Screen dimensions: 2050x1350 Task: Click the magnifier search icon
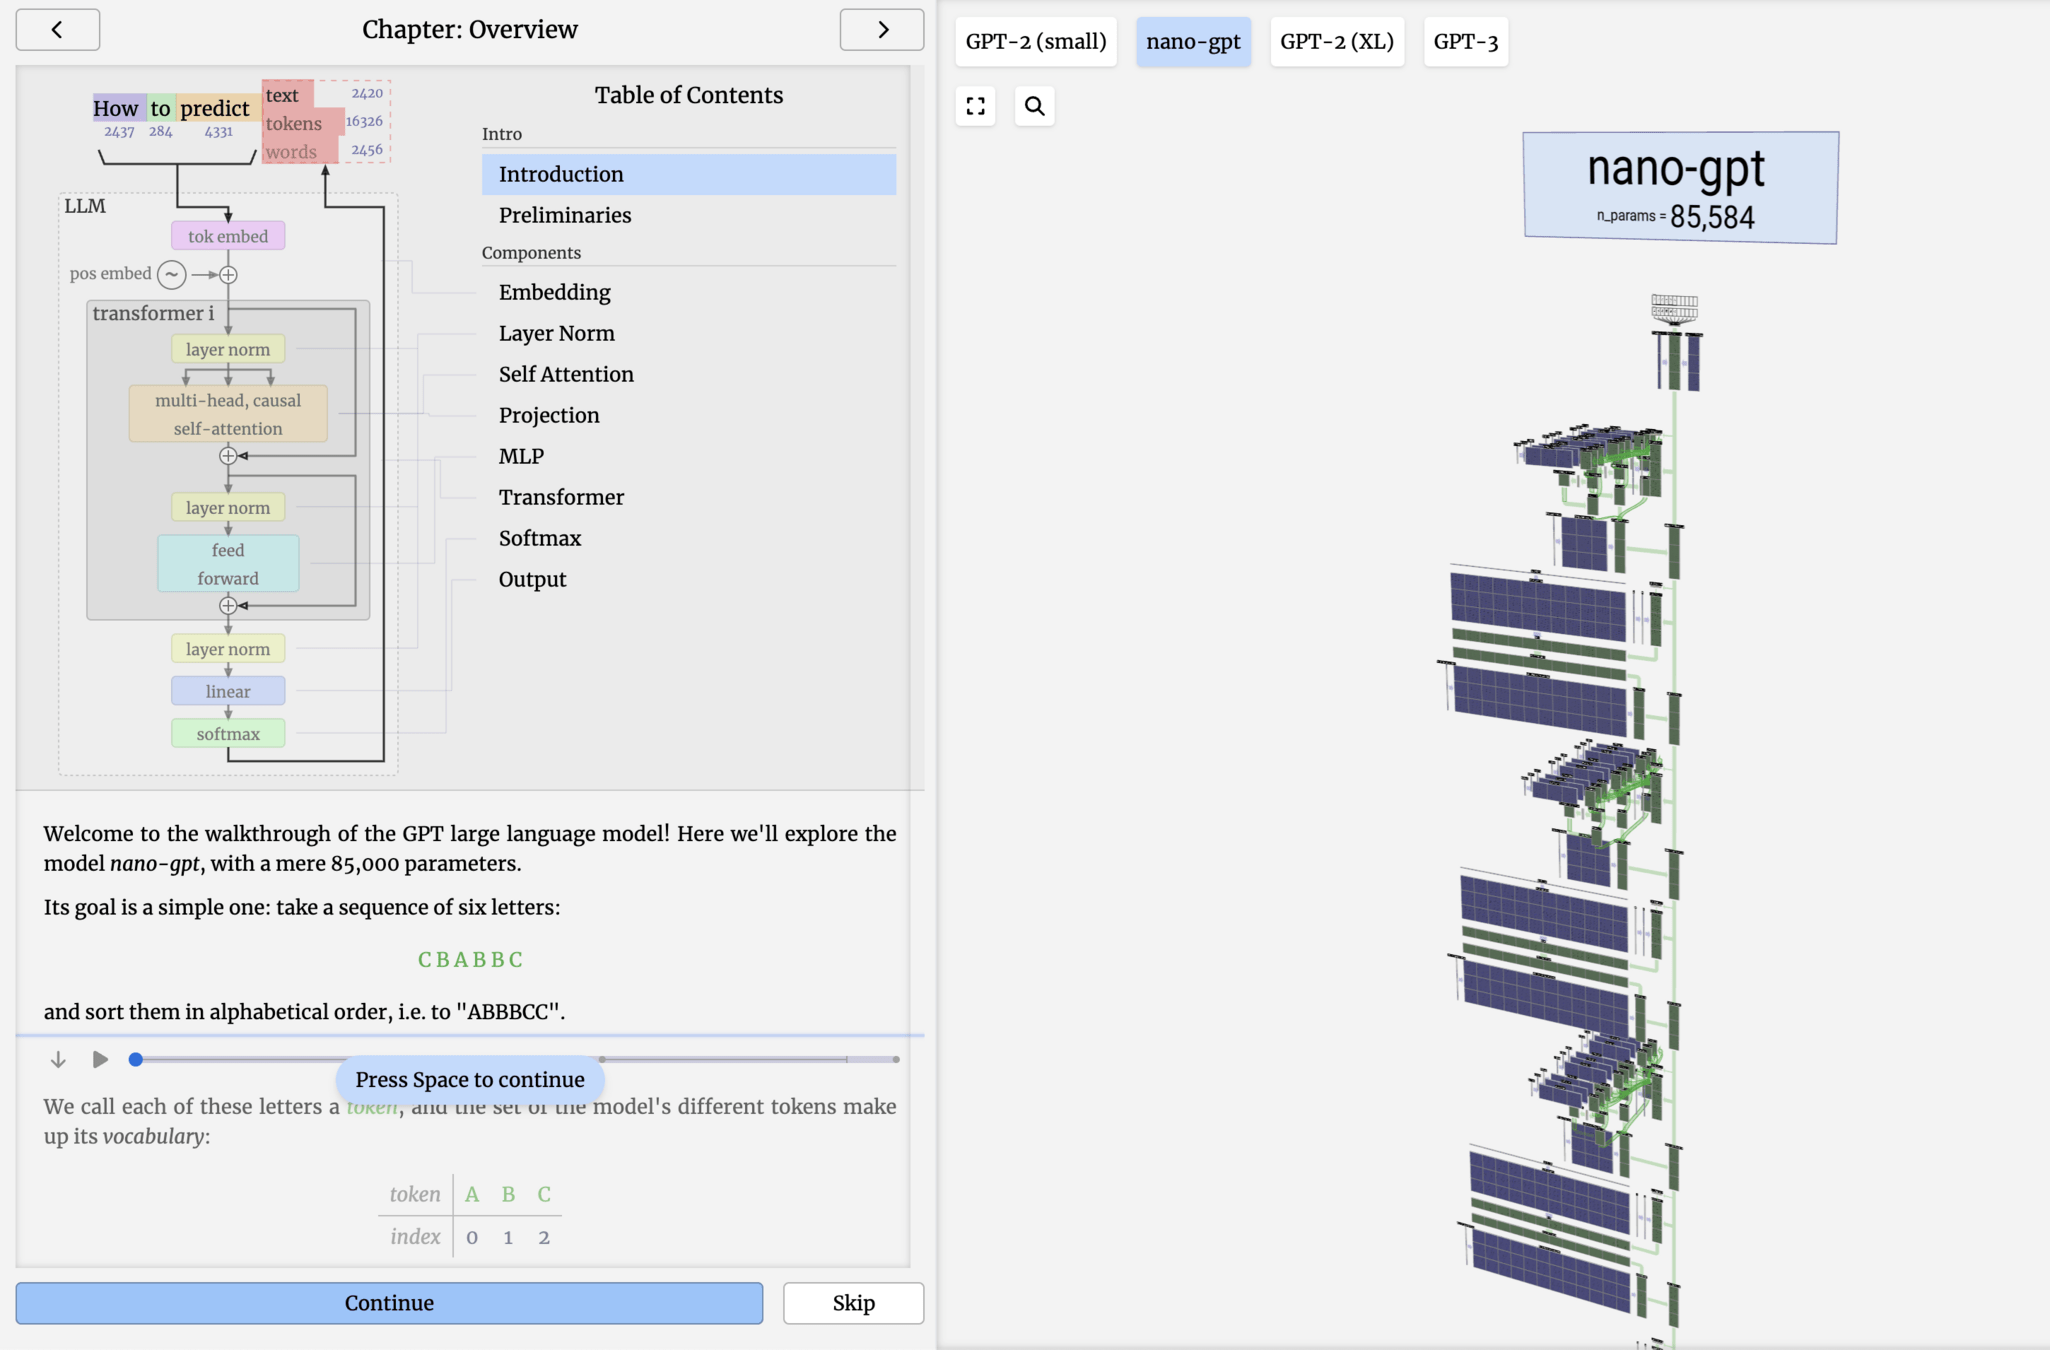pos(1034,106)
